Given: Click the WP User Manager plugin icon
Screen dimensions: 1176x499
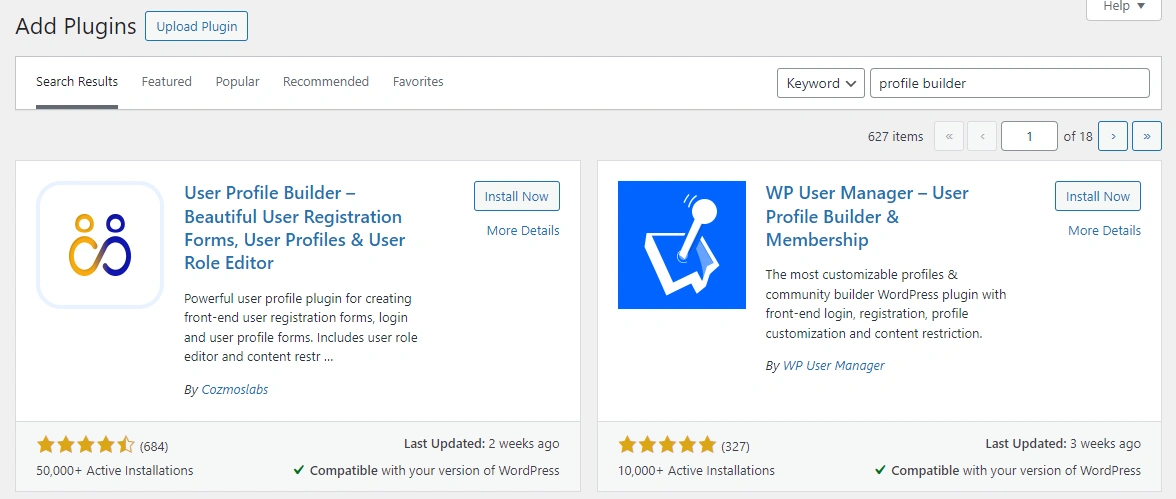Looking at the screenshot, I should (681, 245).
